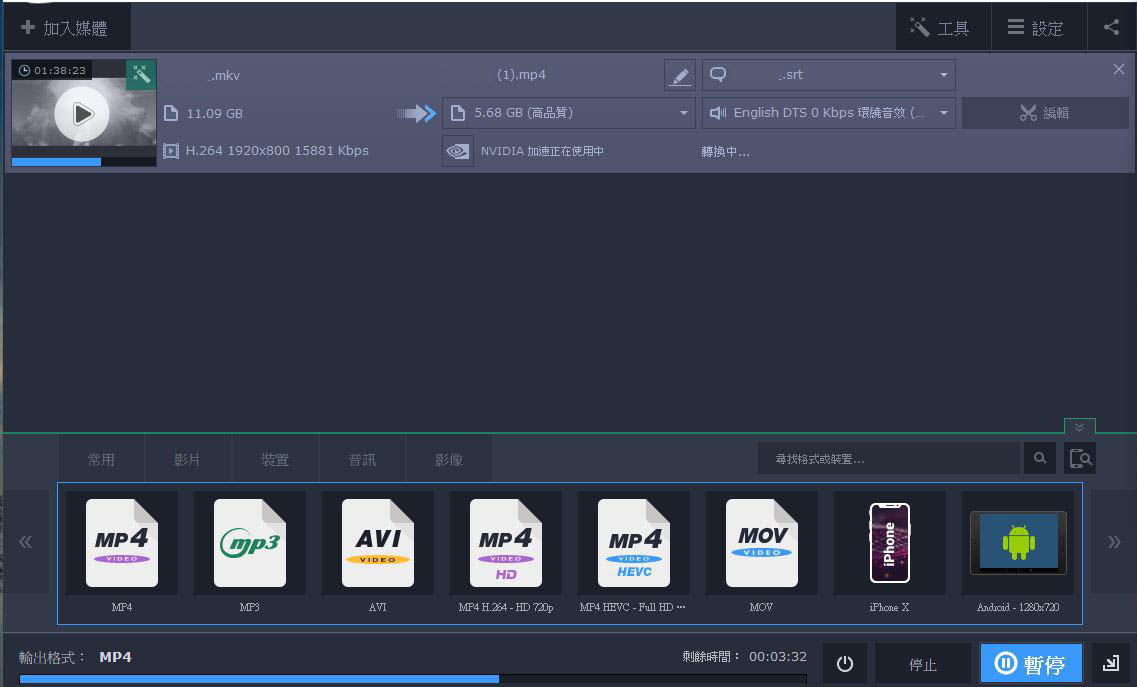Click the H.264 video film icon

[x=170, y=151]
